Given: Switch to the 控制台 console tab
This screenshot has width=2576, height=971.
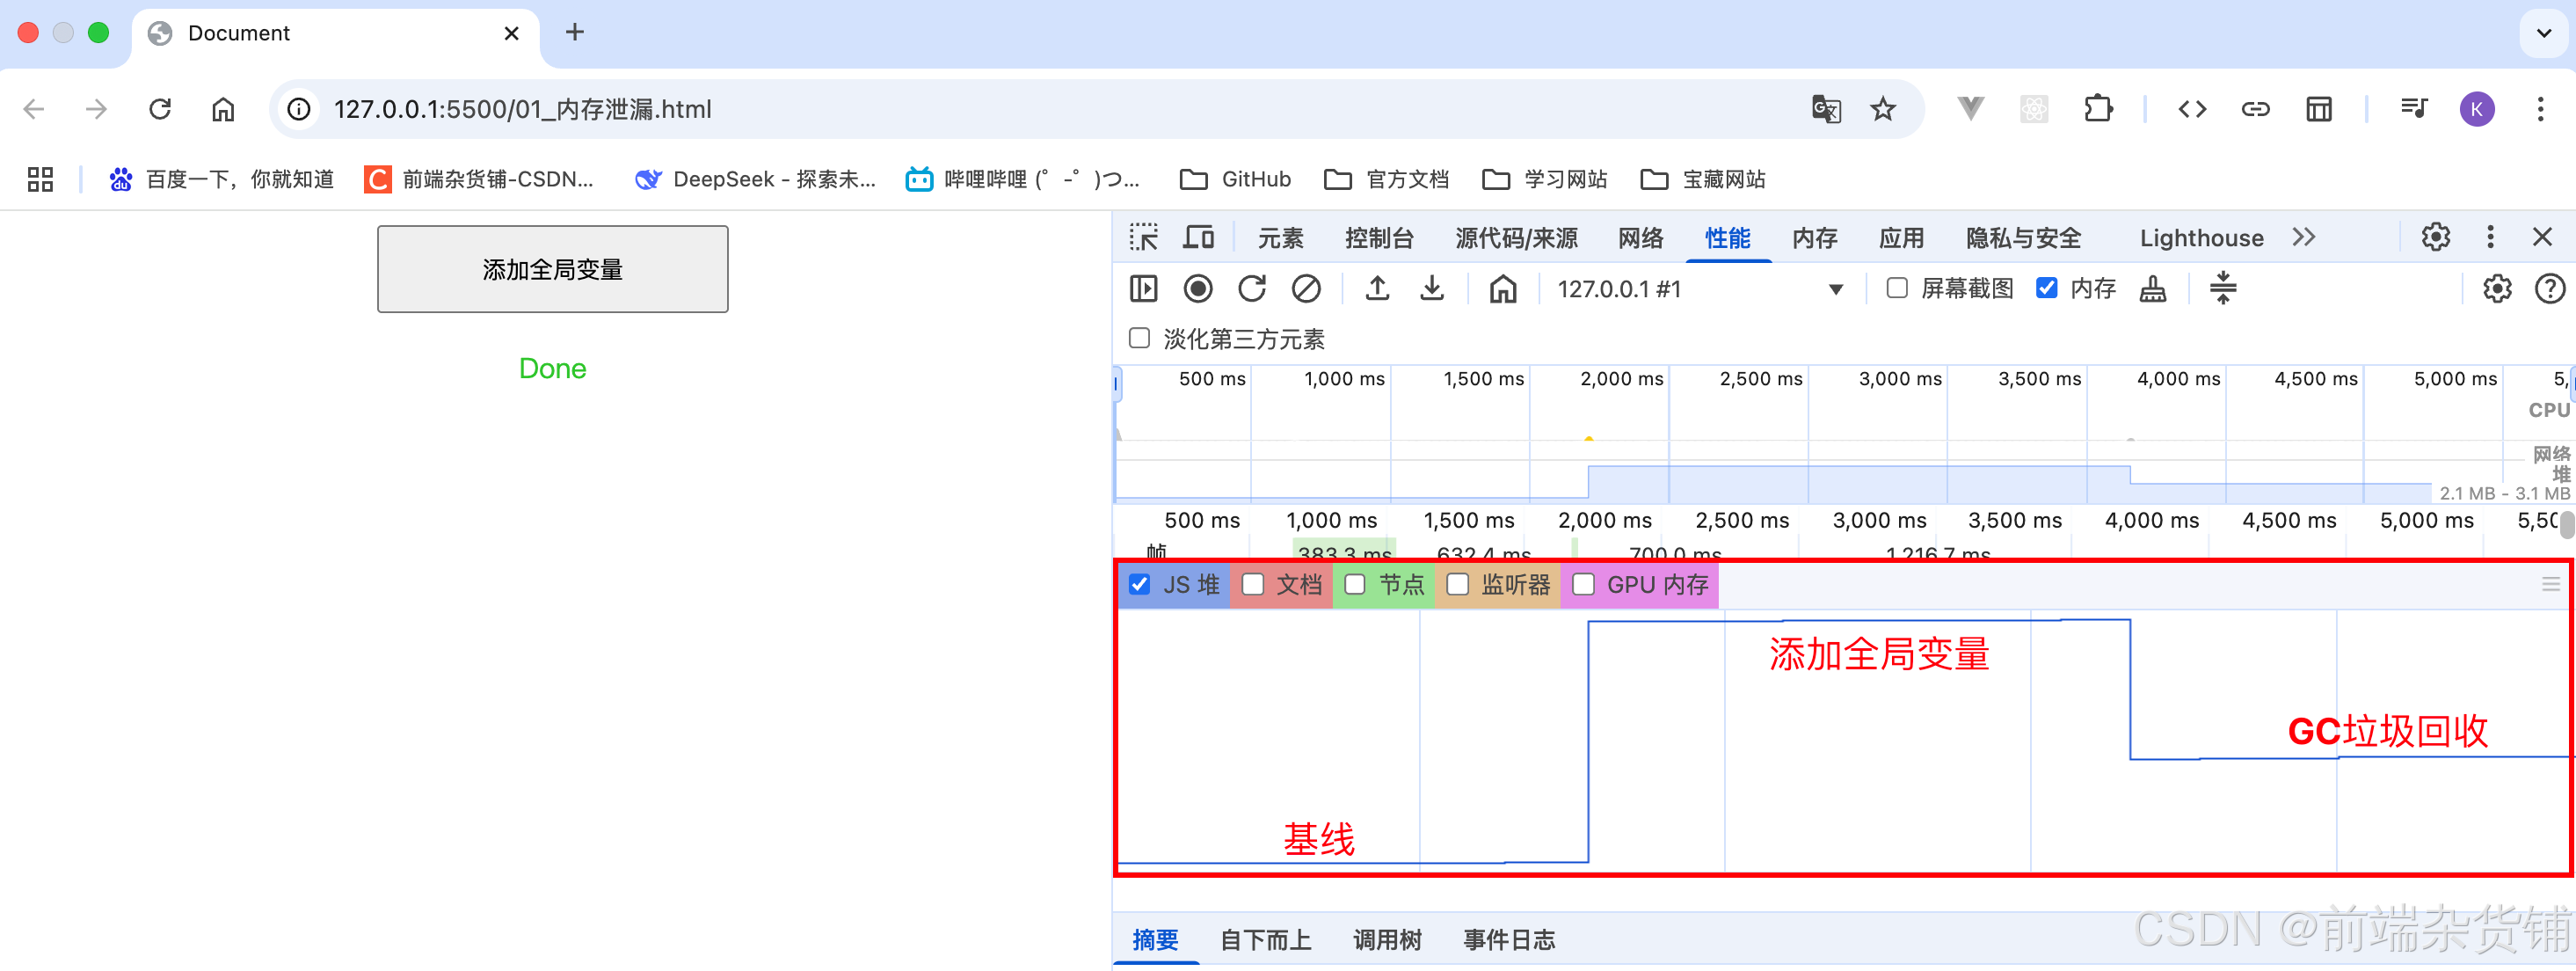Looking at the screenshot, I should point(1379,238).
